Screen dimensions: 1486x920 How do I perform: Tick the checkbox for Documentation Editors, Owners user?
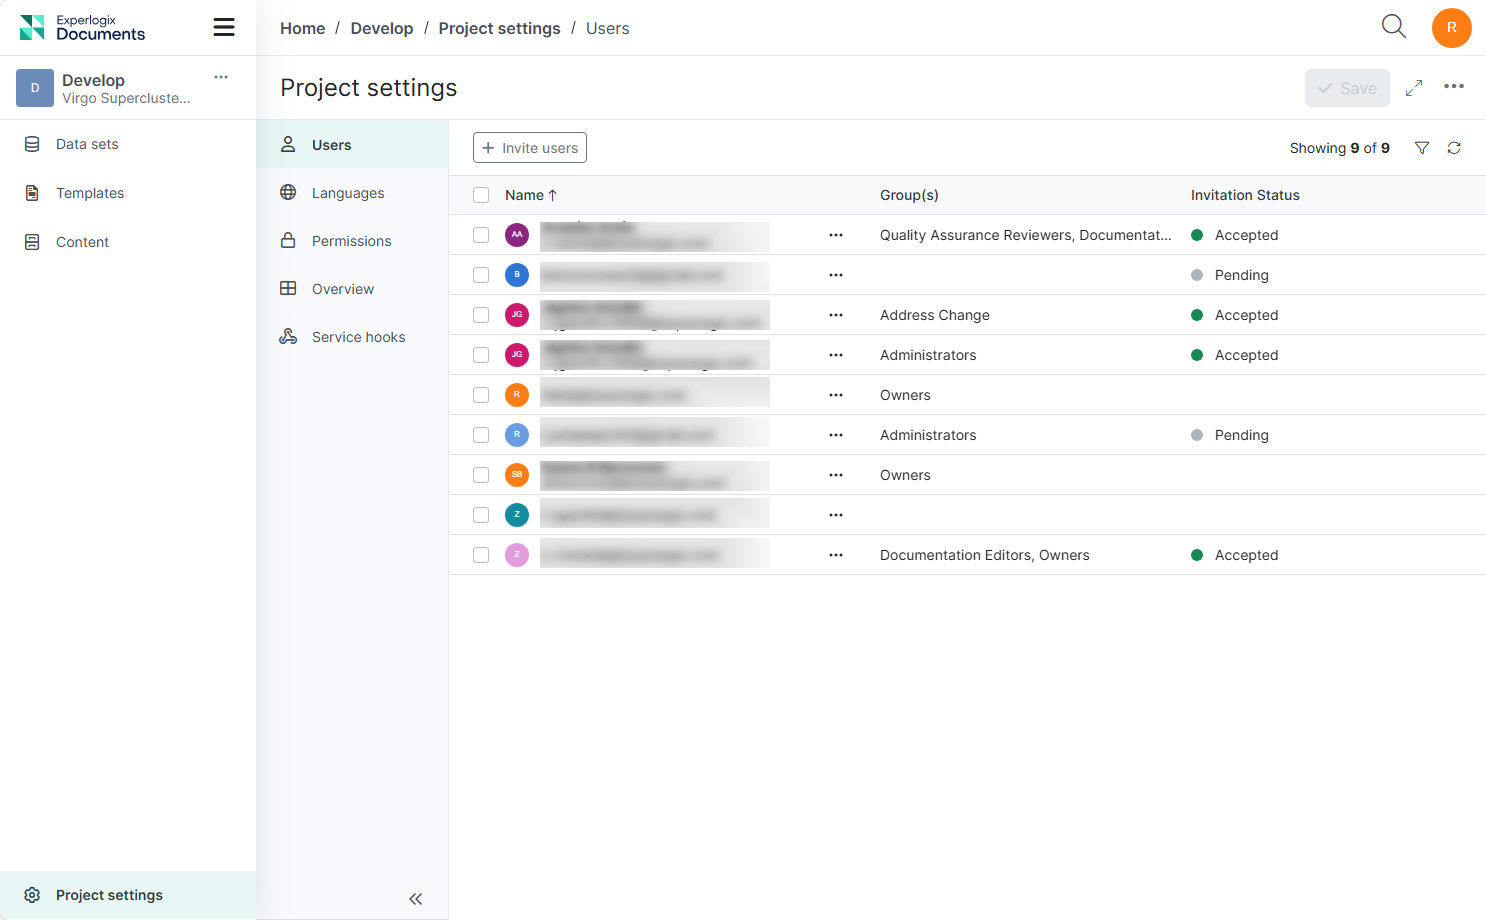point(481,555)
